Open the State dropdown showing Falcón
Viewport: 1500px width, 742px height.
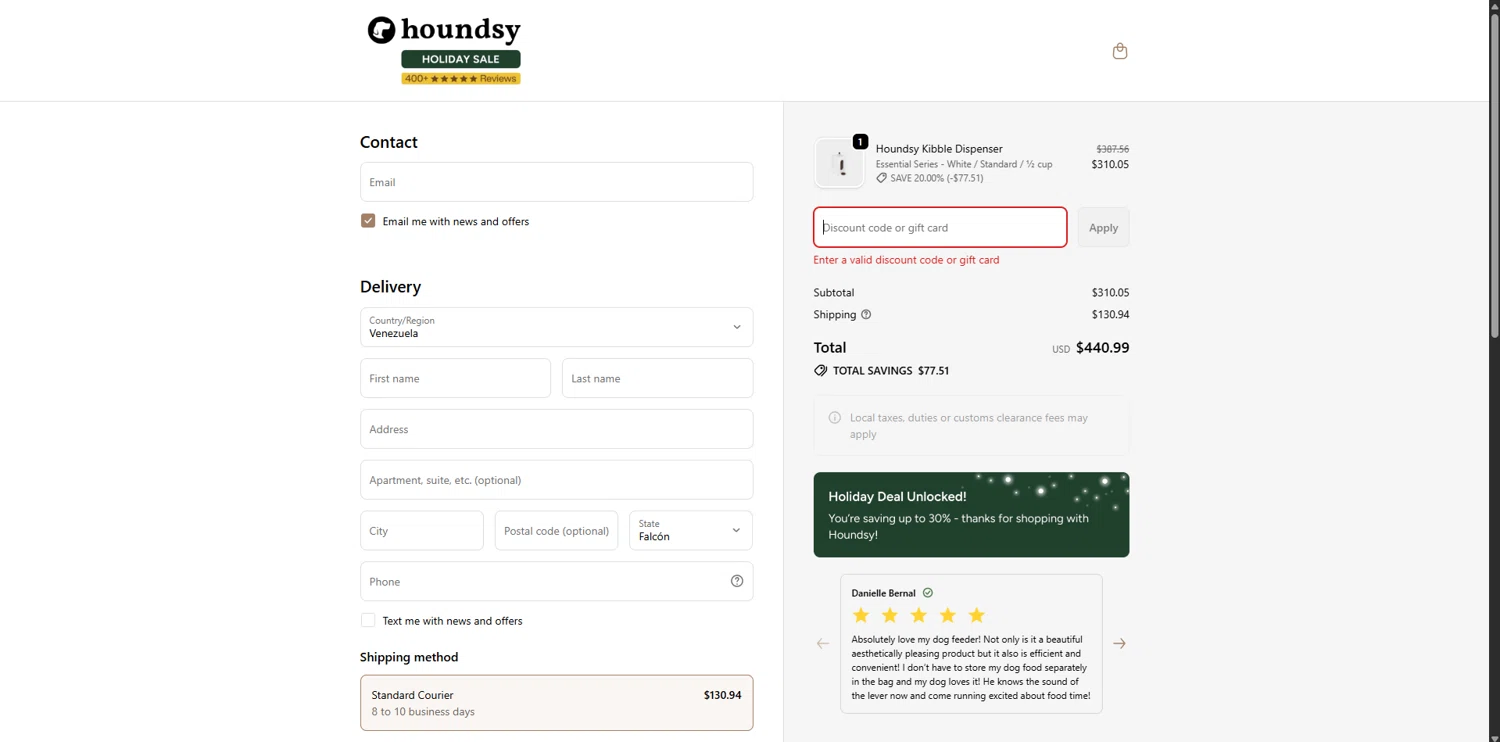click(691, 530)
